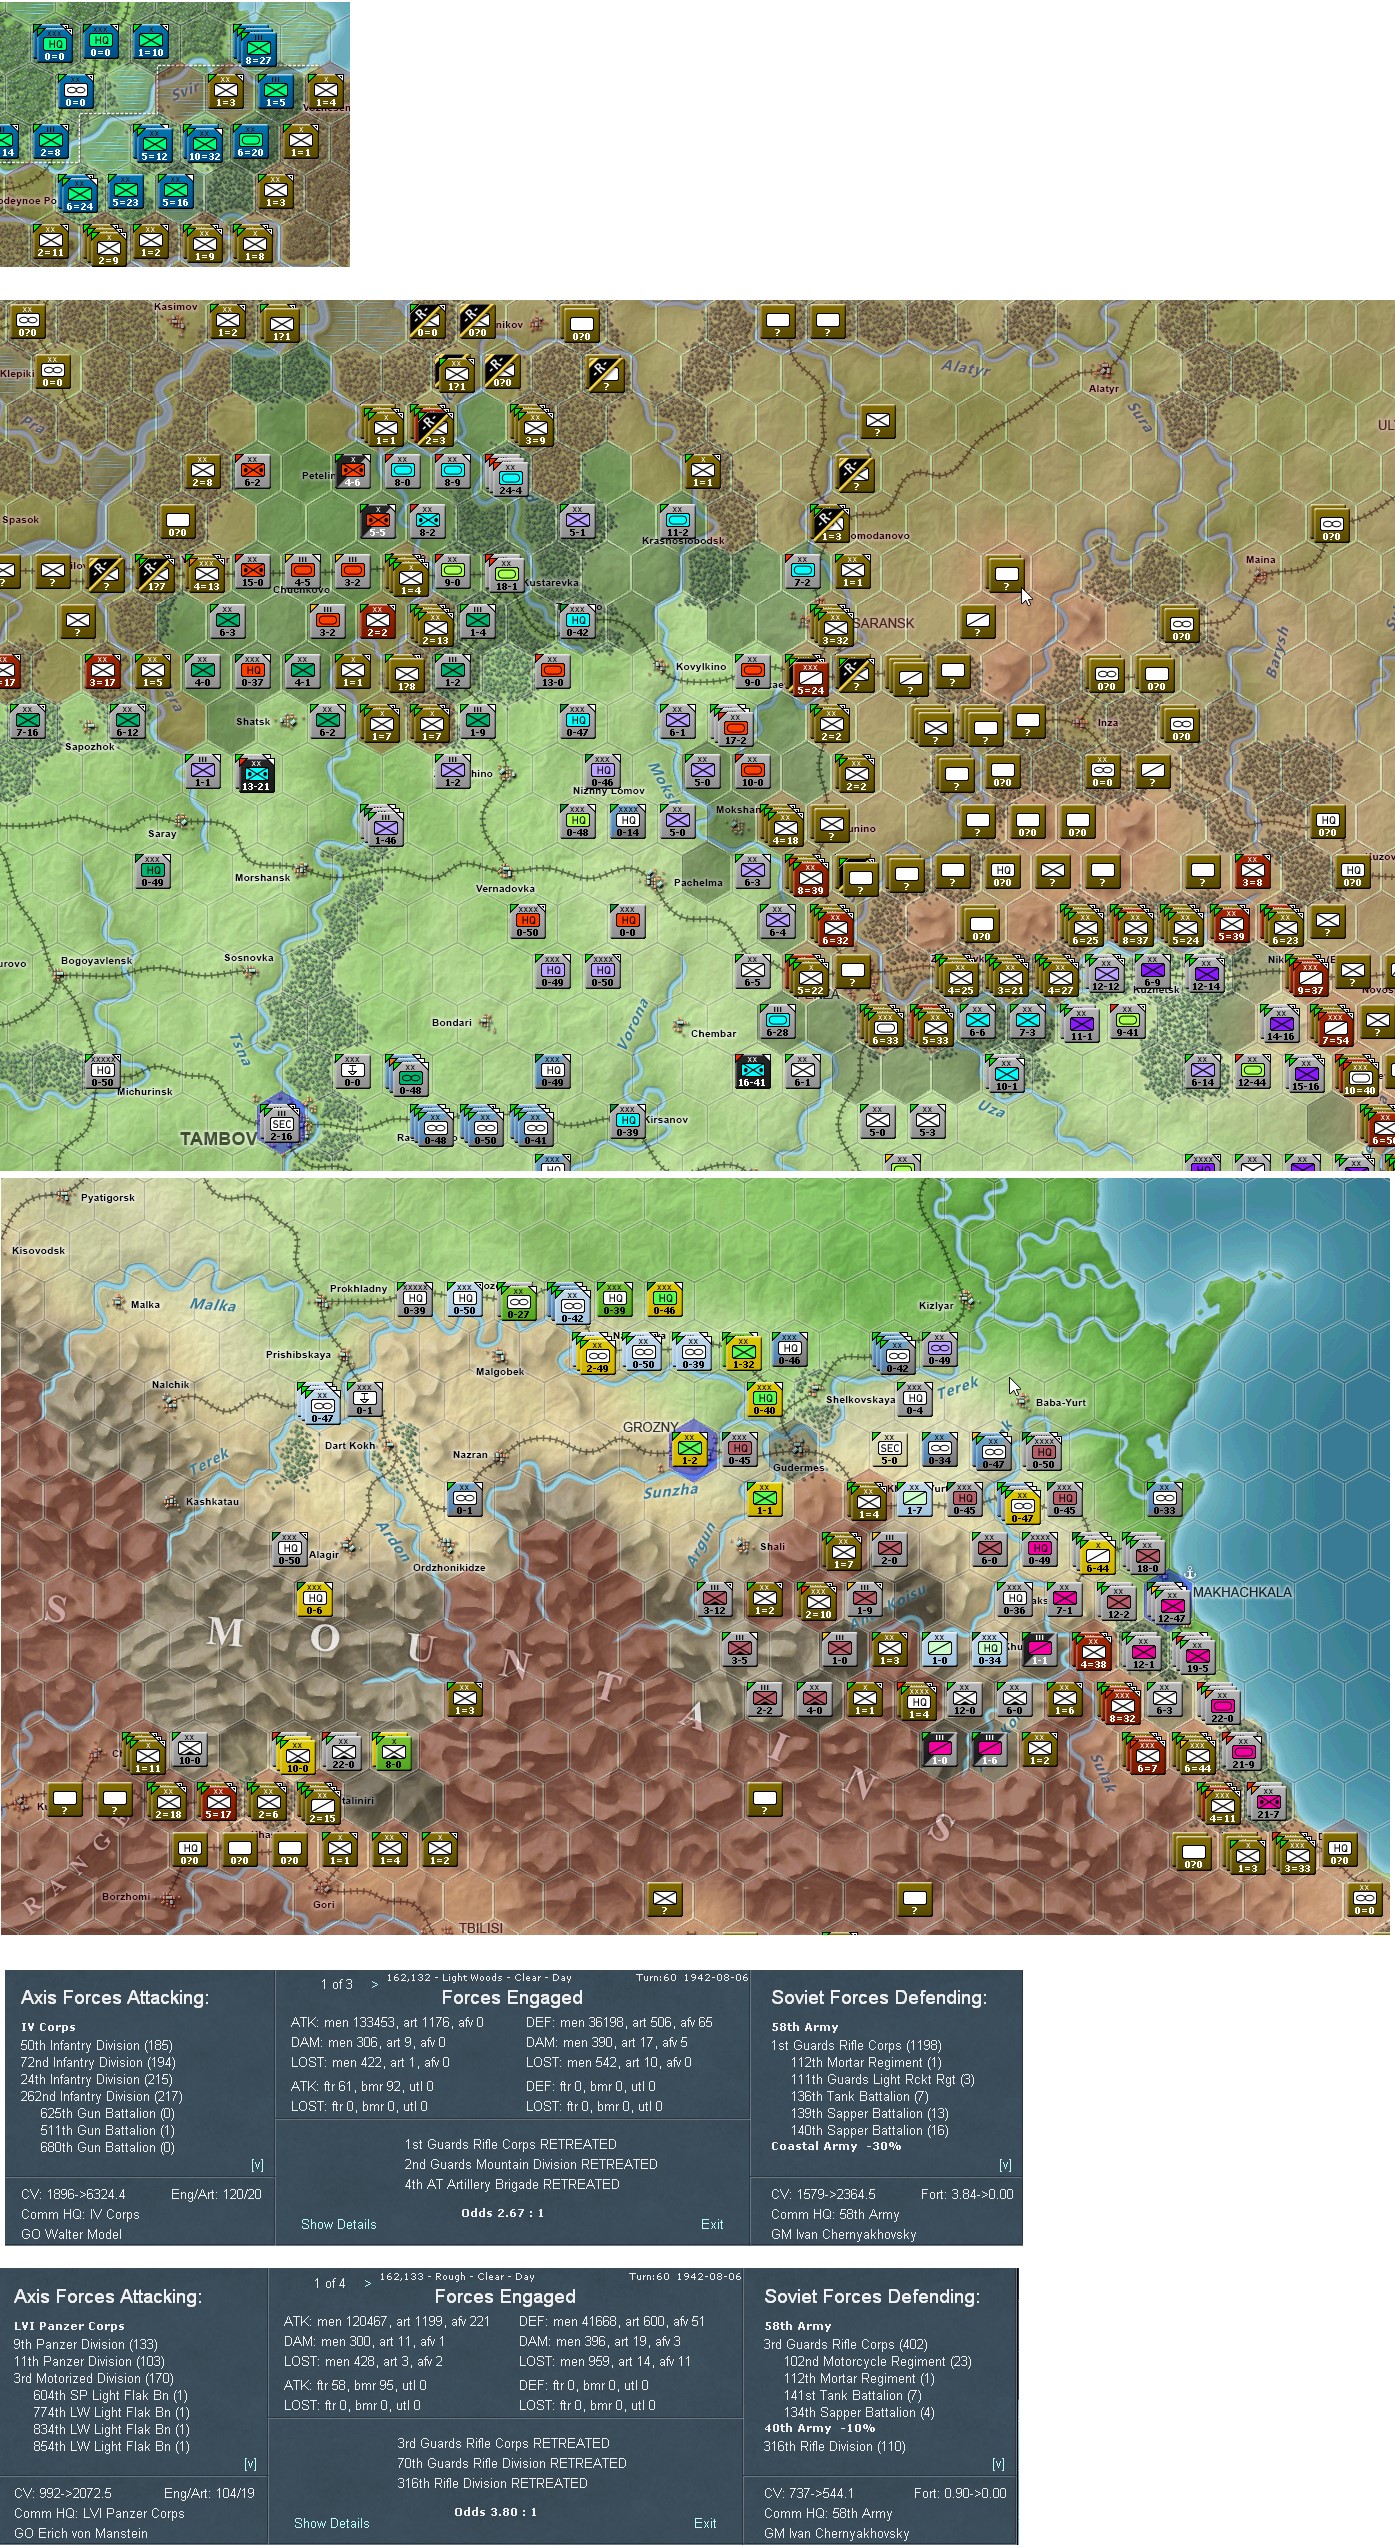This screenshot has width=1395, height=2547.
Task: Select the SEC 2-16 unit at Tambov
Action: pyautogui.click(x=282, y=1124)
